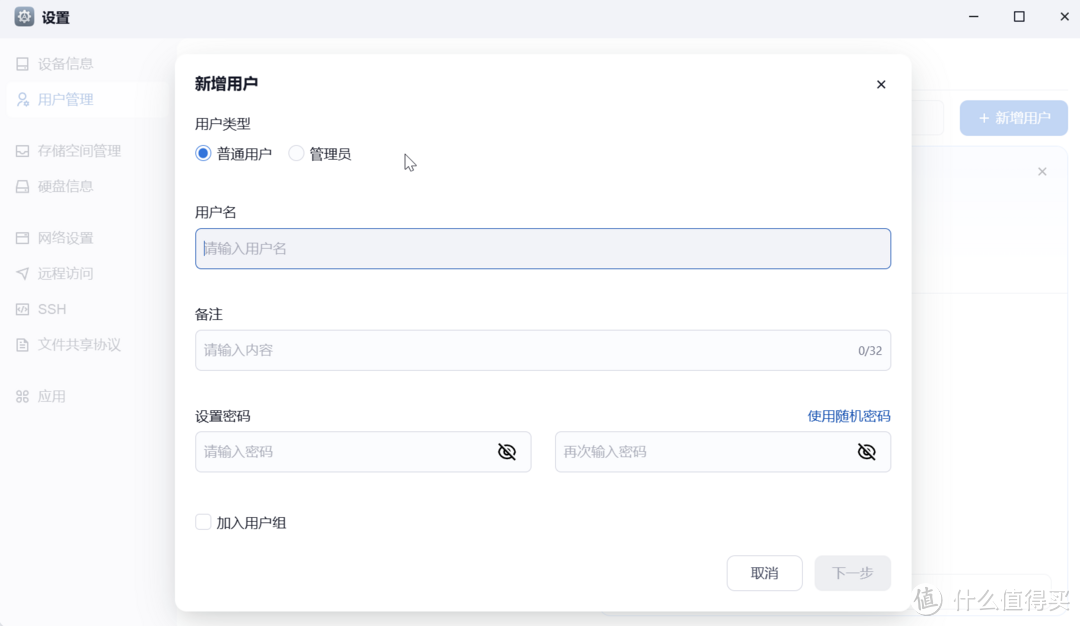Toggle visibility of 再次输入密码 field
The image size is (1080, 626).
tap(866, 452)
